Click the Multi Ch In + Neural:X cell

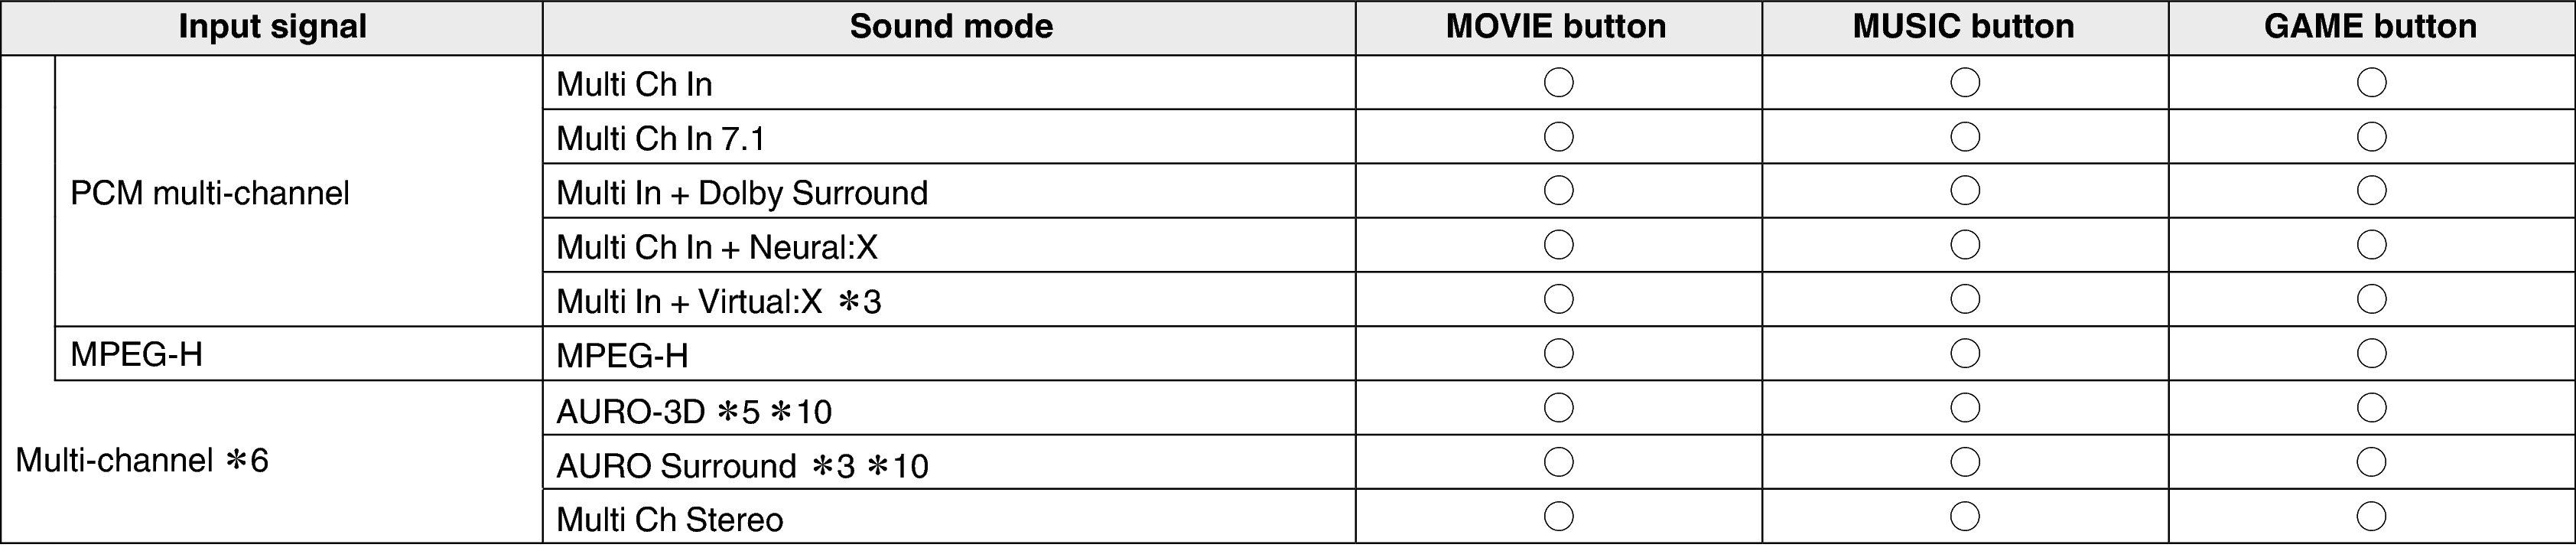(716, 247)
